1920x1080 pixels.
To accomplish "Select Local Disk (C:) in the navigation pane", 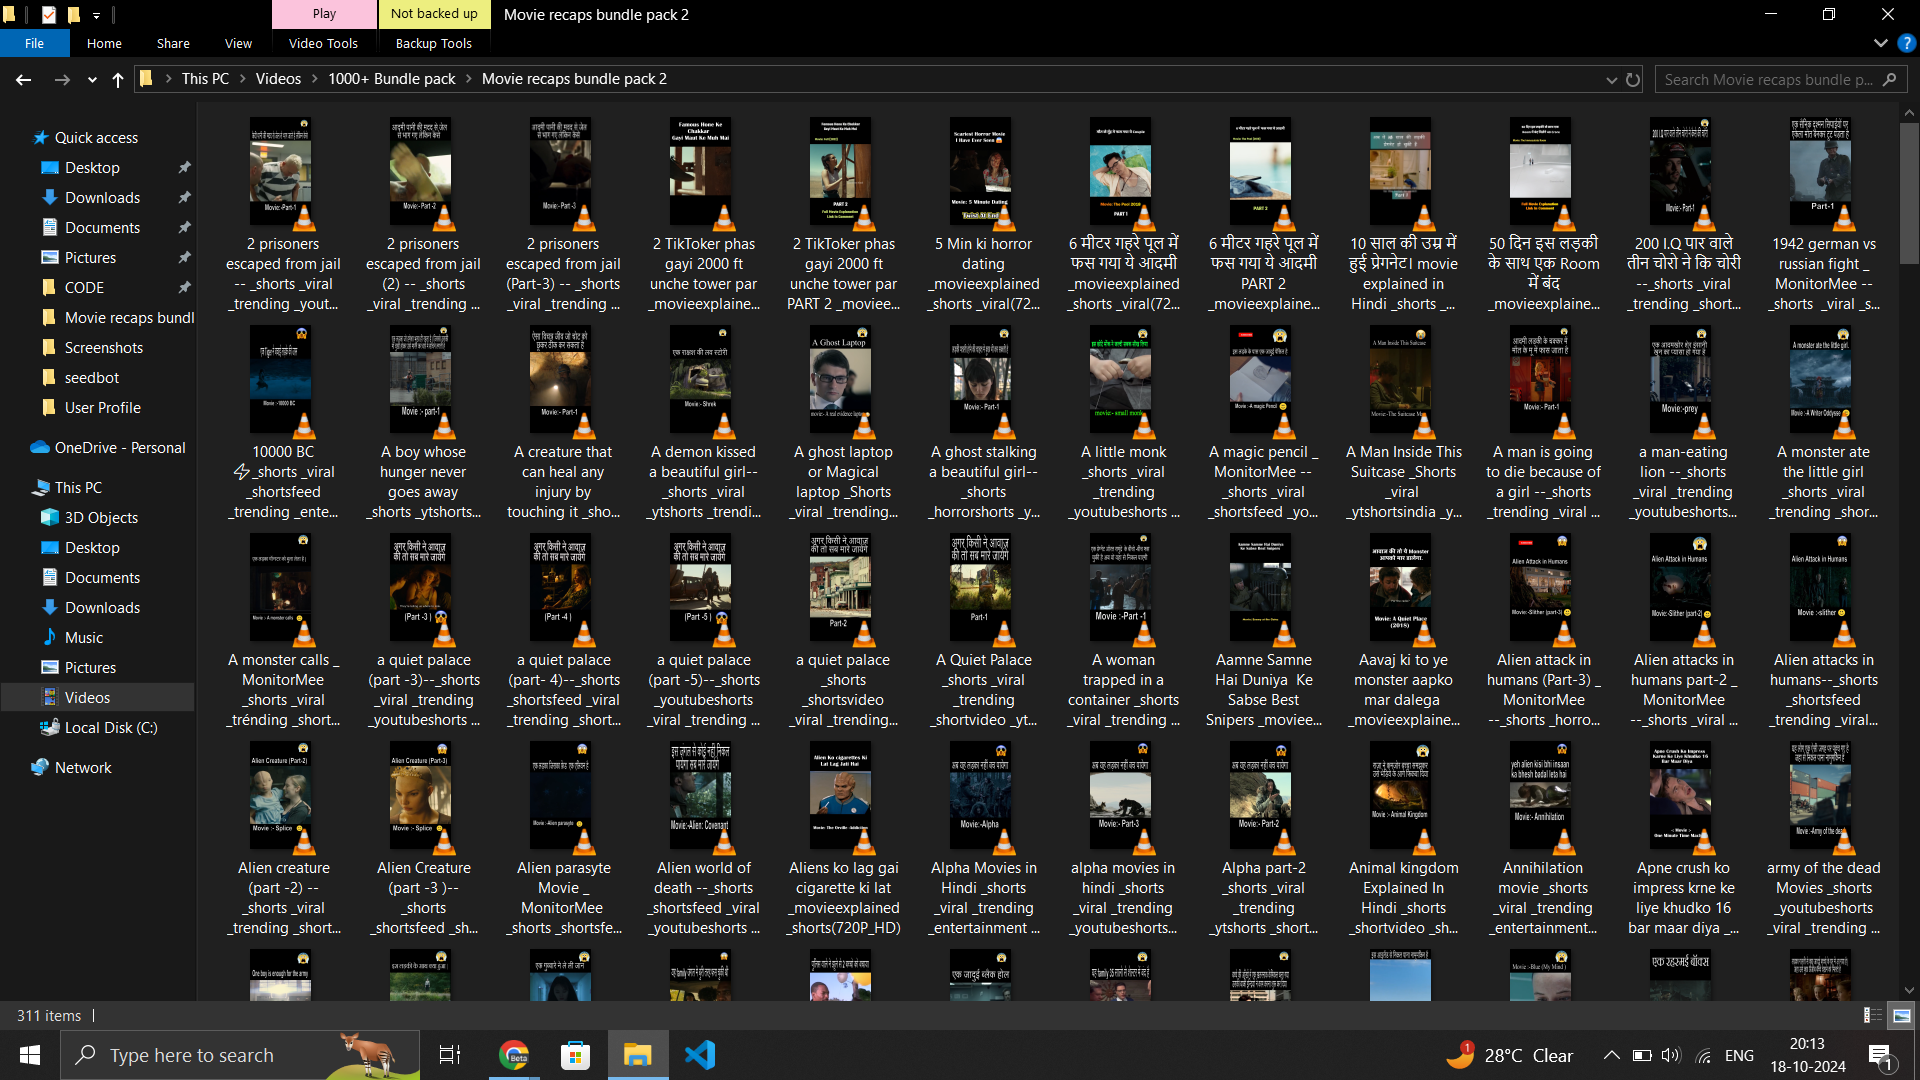I will click(110, 727).
